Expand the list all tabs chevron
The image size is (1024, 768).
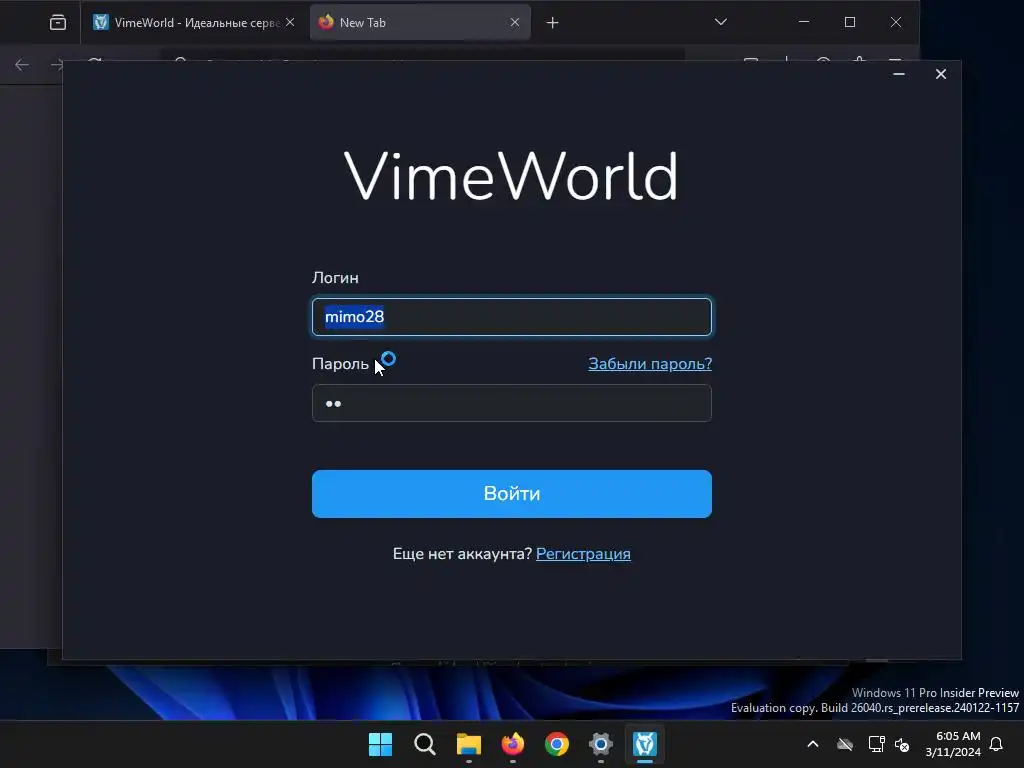coord(720,22)
